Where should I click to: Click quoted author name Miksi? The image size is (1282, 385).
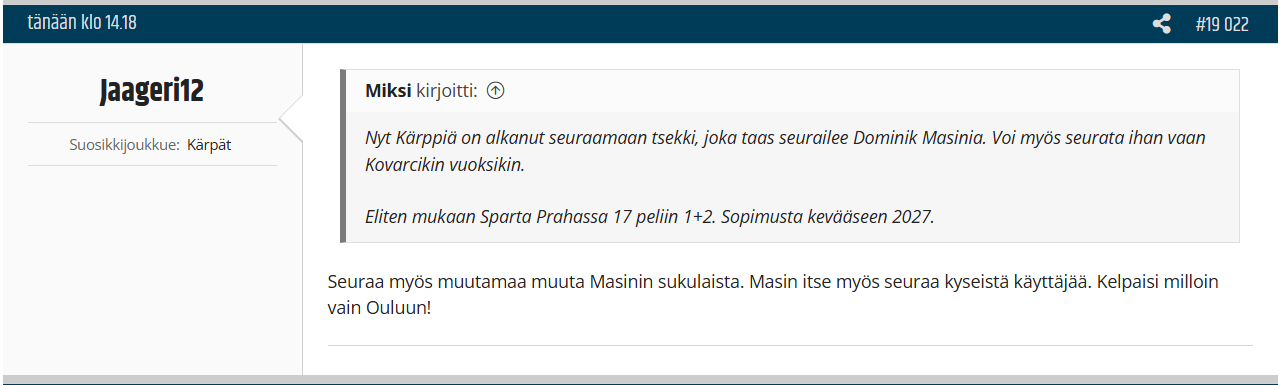click(x=388, y=91)
